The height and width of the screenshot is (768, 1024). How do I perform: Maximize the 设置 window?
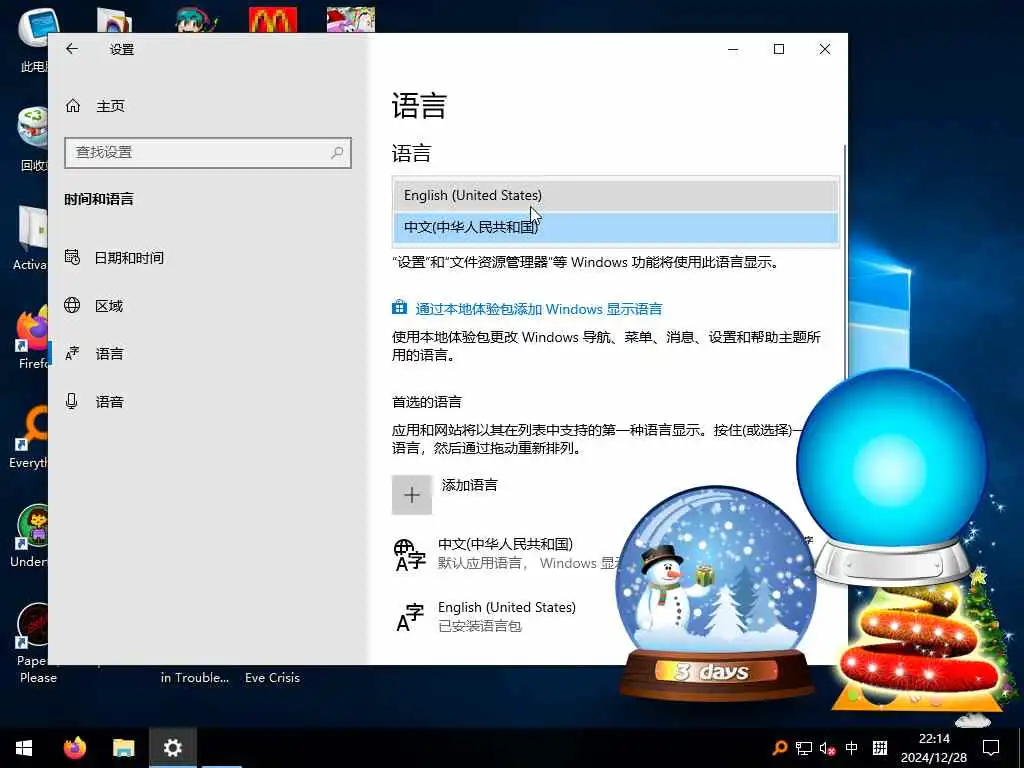click(778, 49)
